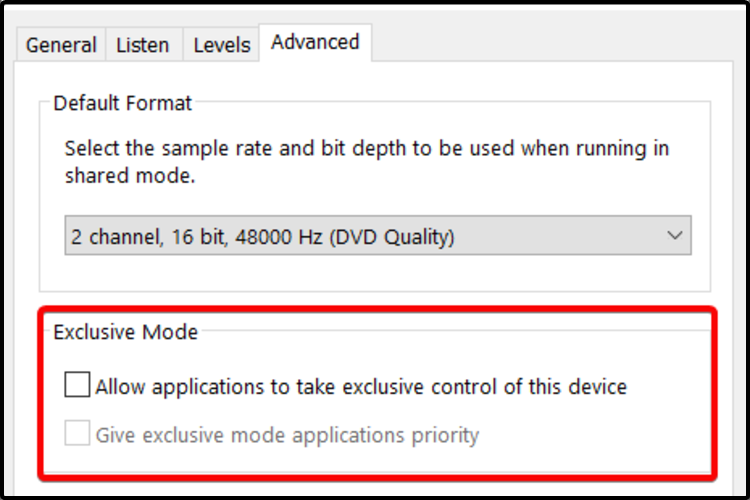Image resolution: width=750 pixels, height=500 pixels.
Task: Open the Listen tab
Action: (x=142, y=45)
